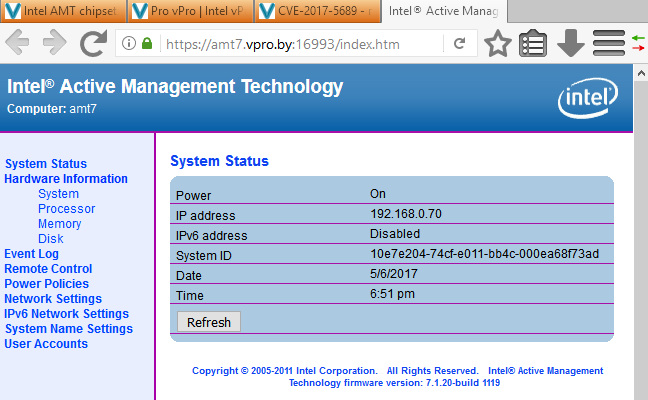Open the Network Settings page
Viewport: 648px width, 400px height.
[53, 298]
